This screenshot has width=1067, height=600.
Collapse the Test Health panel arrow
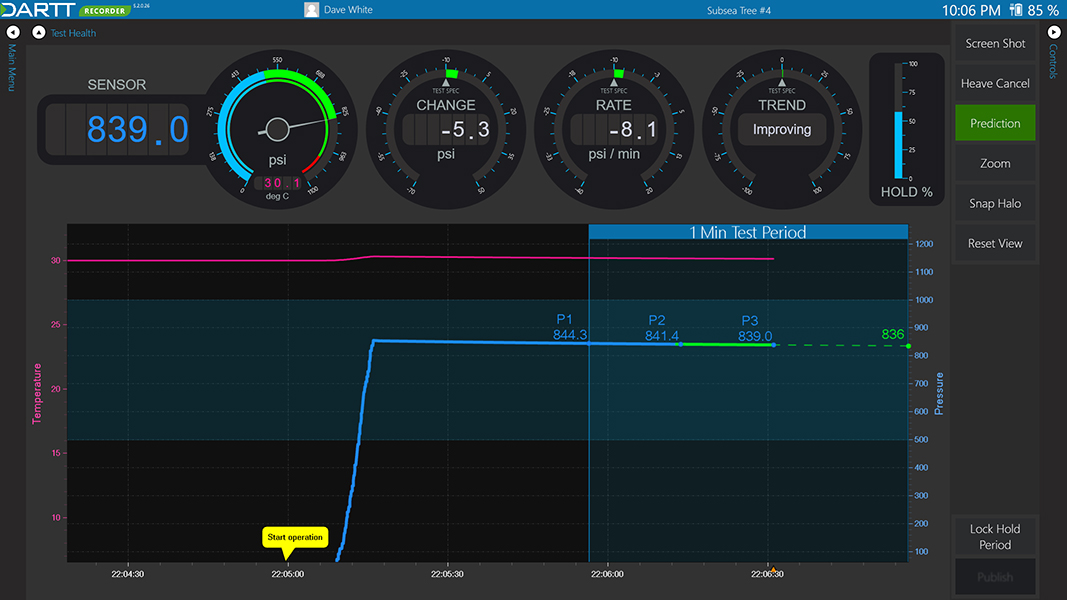pos(38,32)
